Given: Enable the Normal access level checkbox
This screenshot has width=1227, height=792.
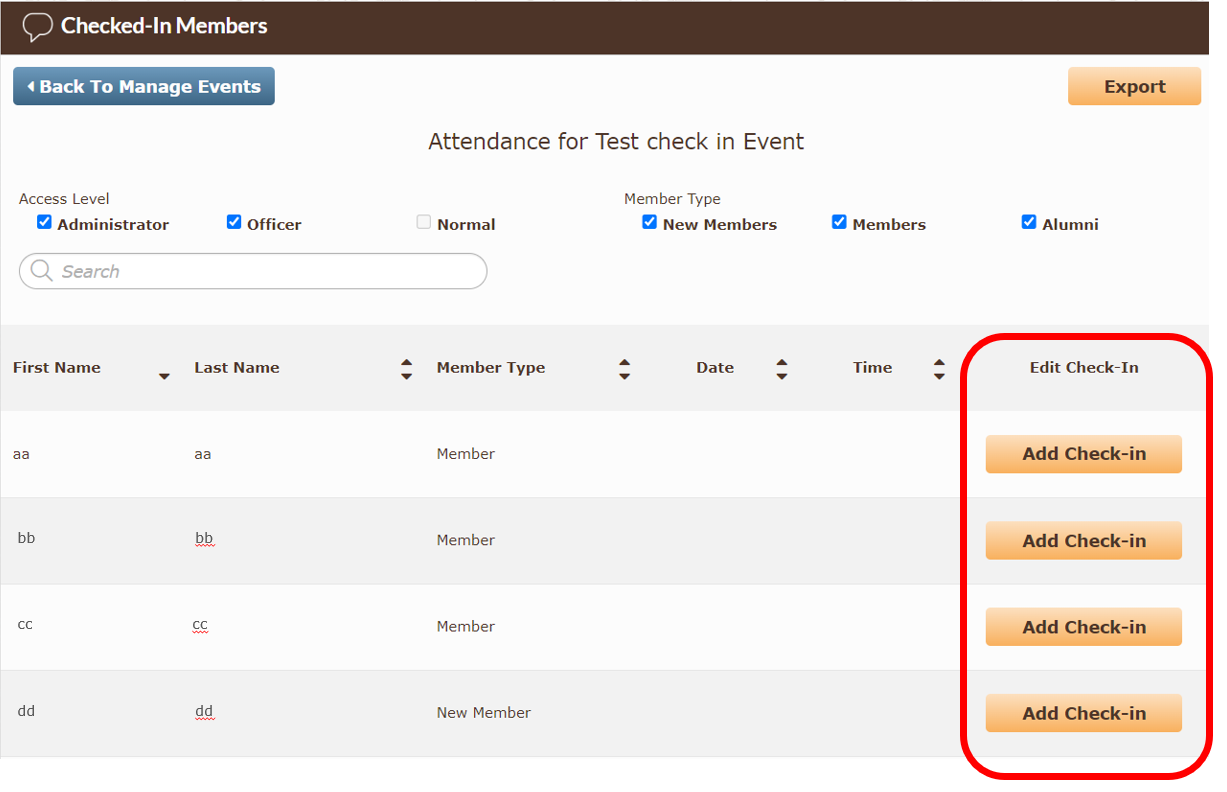Looking at the screenshot, I should [x=424, y=222].
